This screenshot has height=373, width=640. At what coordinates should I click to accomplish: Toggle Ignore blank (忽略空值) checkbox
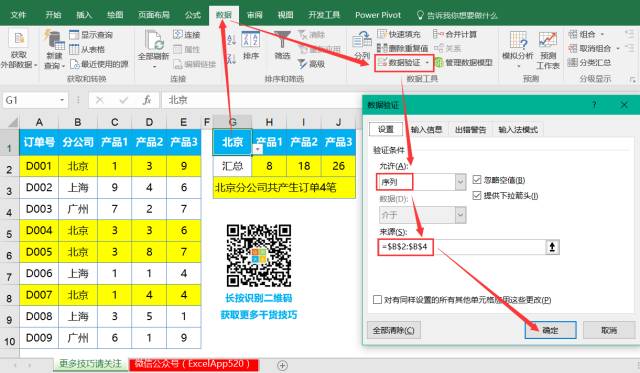(x=477, y=180)
